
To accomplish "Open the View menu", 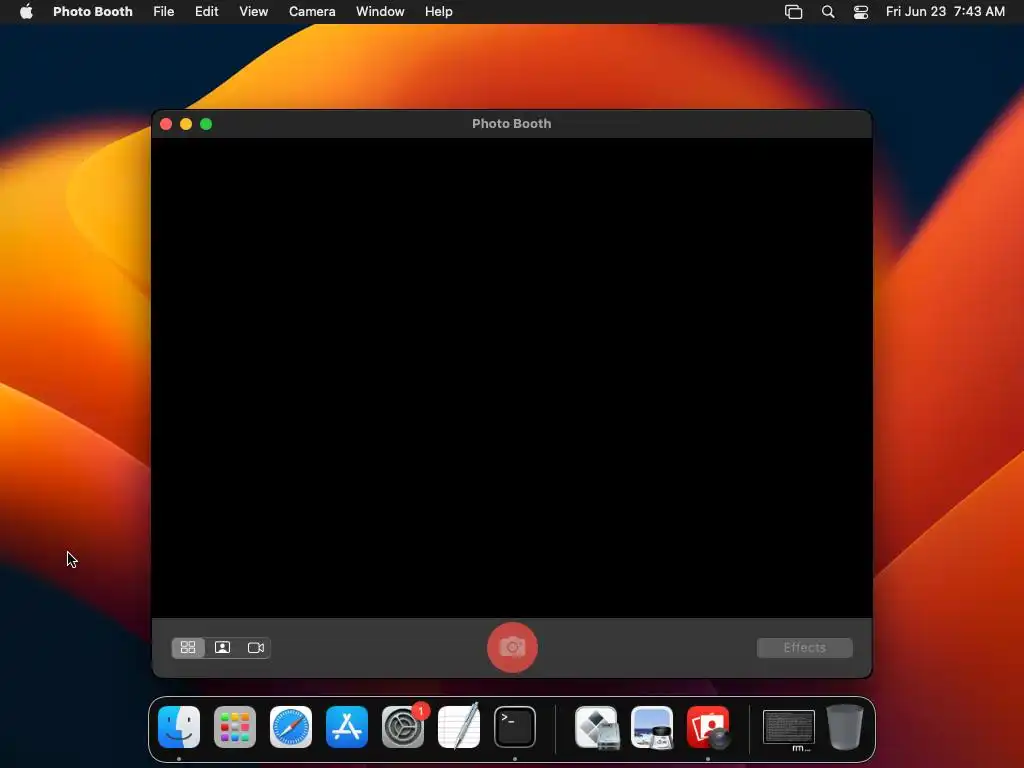I will 253,12.
